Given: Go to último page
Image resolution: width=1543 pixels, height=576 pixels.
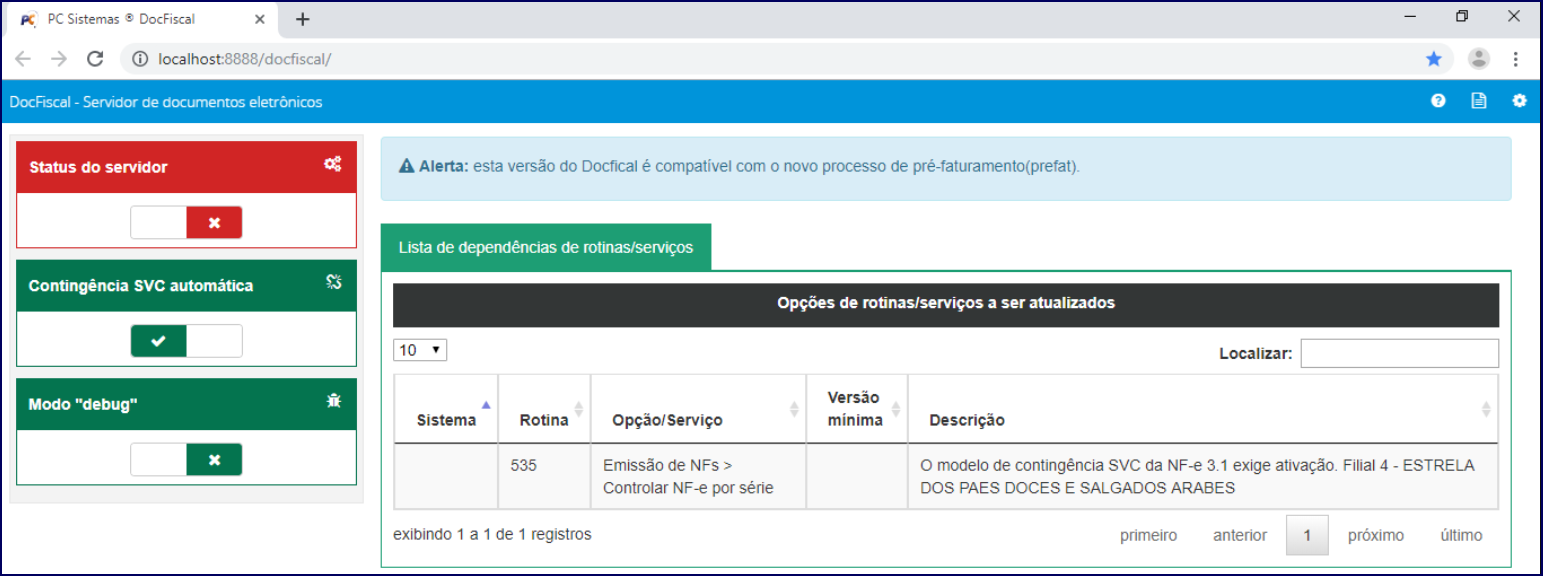Looking at the screenshot, I should click(1461, 535).
